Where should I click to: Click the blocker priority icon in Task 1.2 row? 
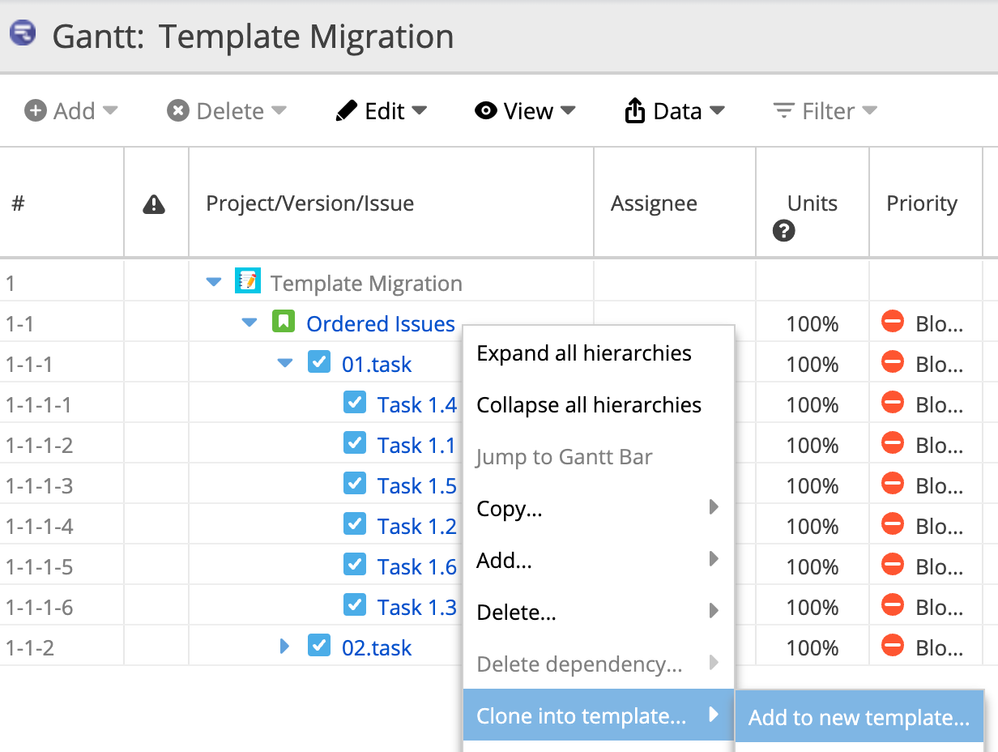coord(892,523)
